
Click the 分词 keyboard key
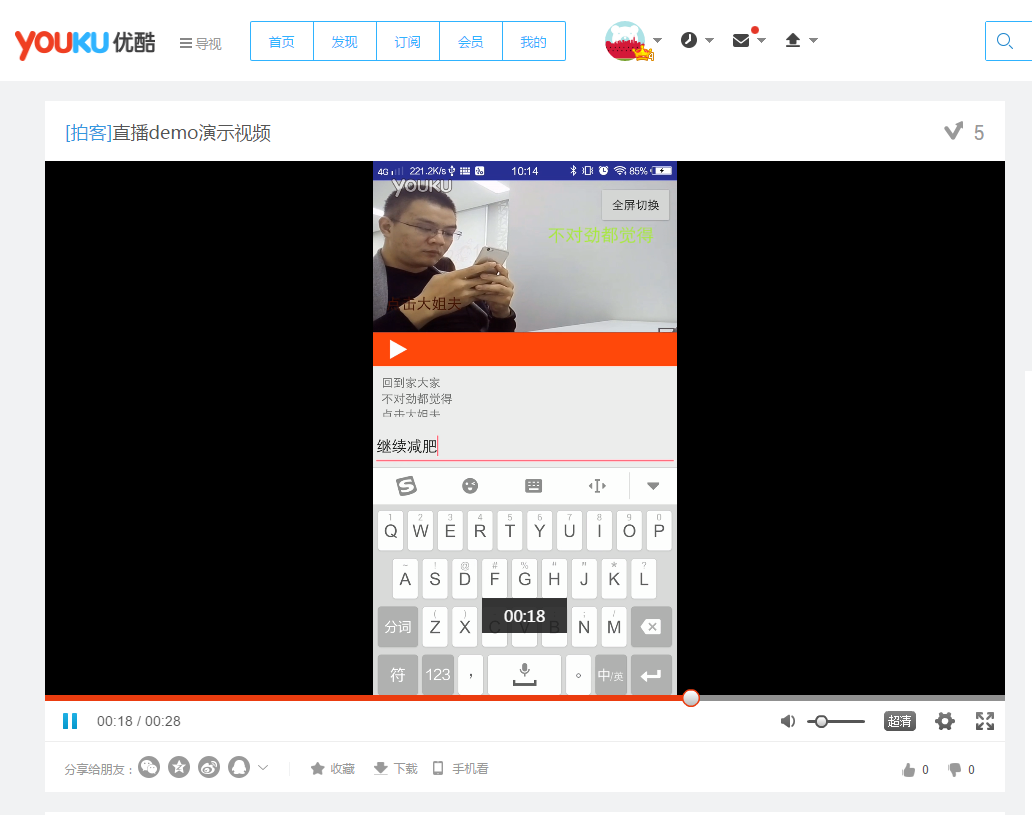398,627
